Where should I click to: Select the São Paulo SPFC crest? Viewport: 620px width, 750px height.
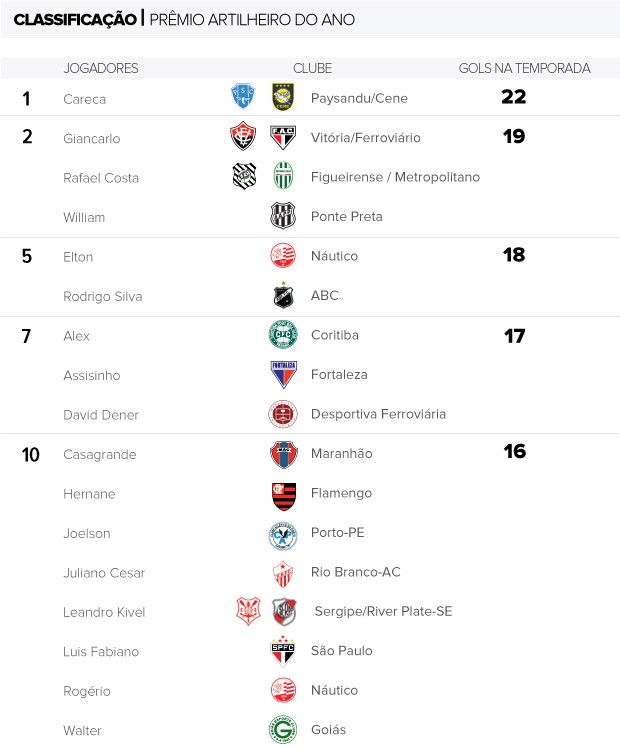pyautogui.click(x=283, y=651)
